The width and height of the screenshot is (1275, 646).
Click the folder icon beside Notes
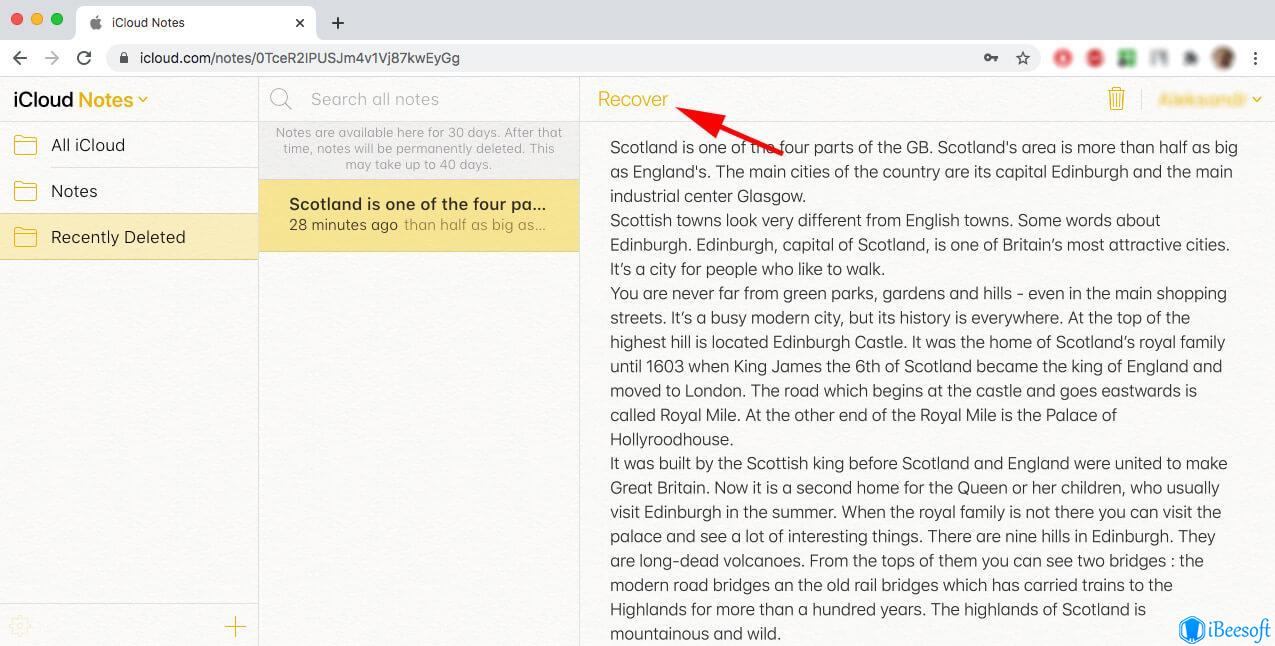(x=25, y=191)
